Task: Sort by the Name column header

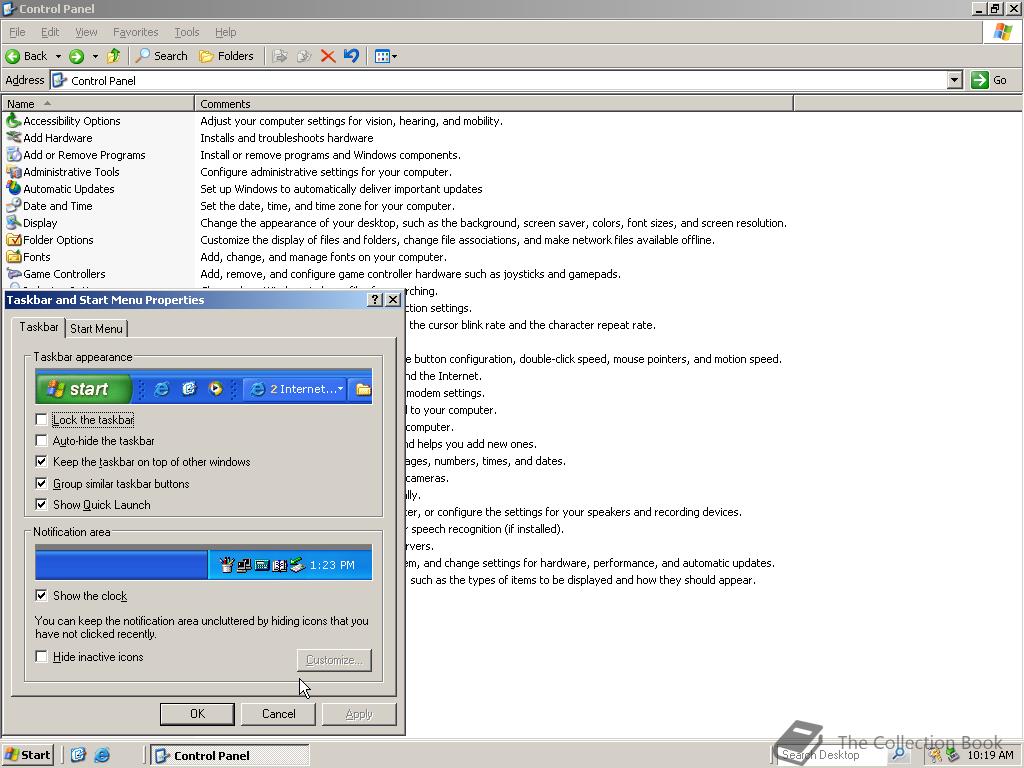Action: click(98, 104)
